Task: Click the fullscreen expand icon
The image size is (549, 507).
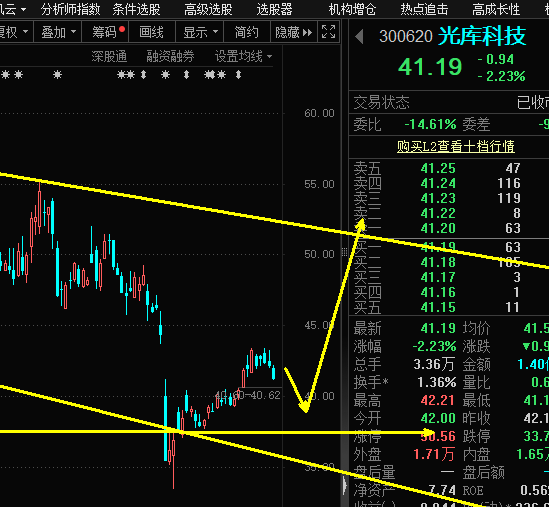Action: click(x=328, y=32)
